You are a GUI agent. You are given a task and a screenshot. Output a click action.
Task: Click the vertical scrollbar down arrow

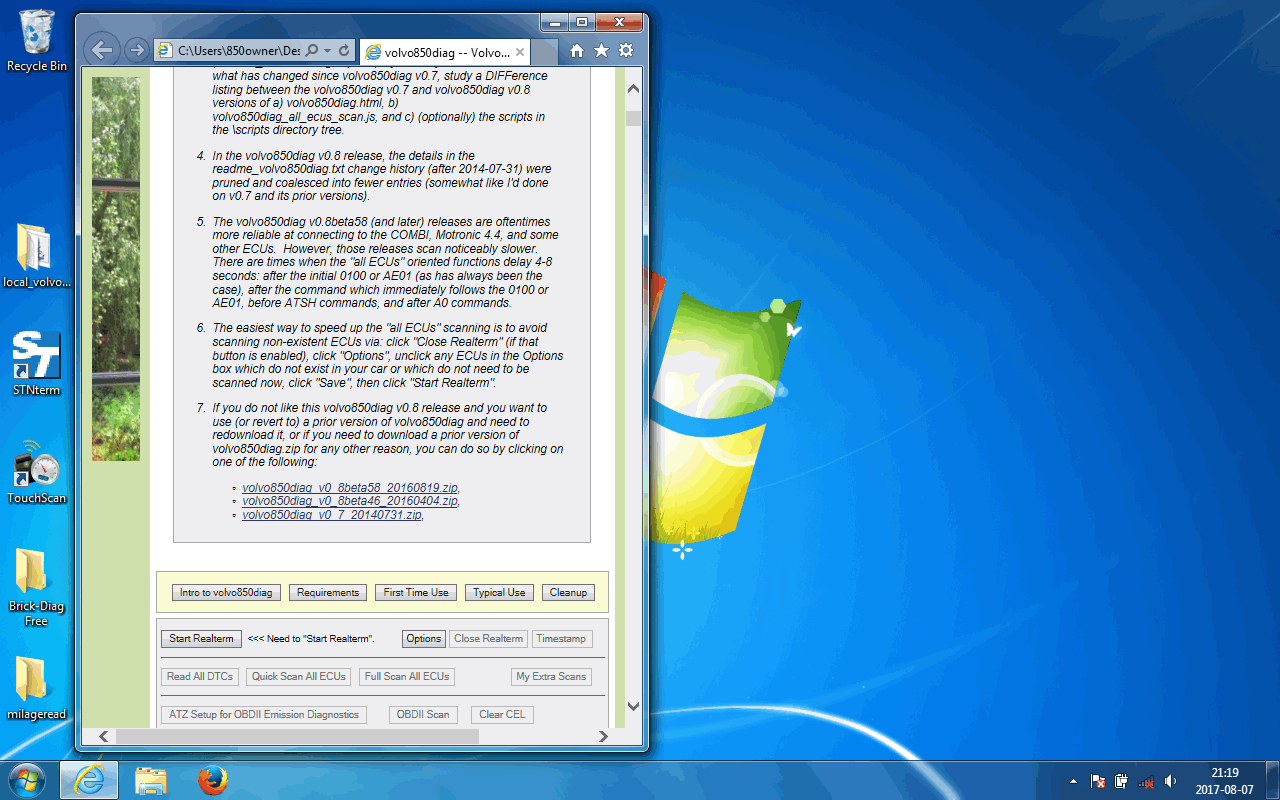(633, 706)
